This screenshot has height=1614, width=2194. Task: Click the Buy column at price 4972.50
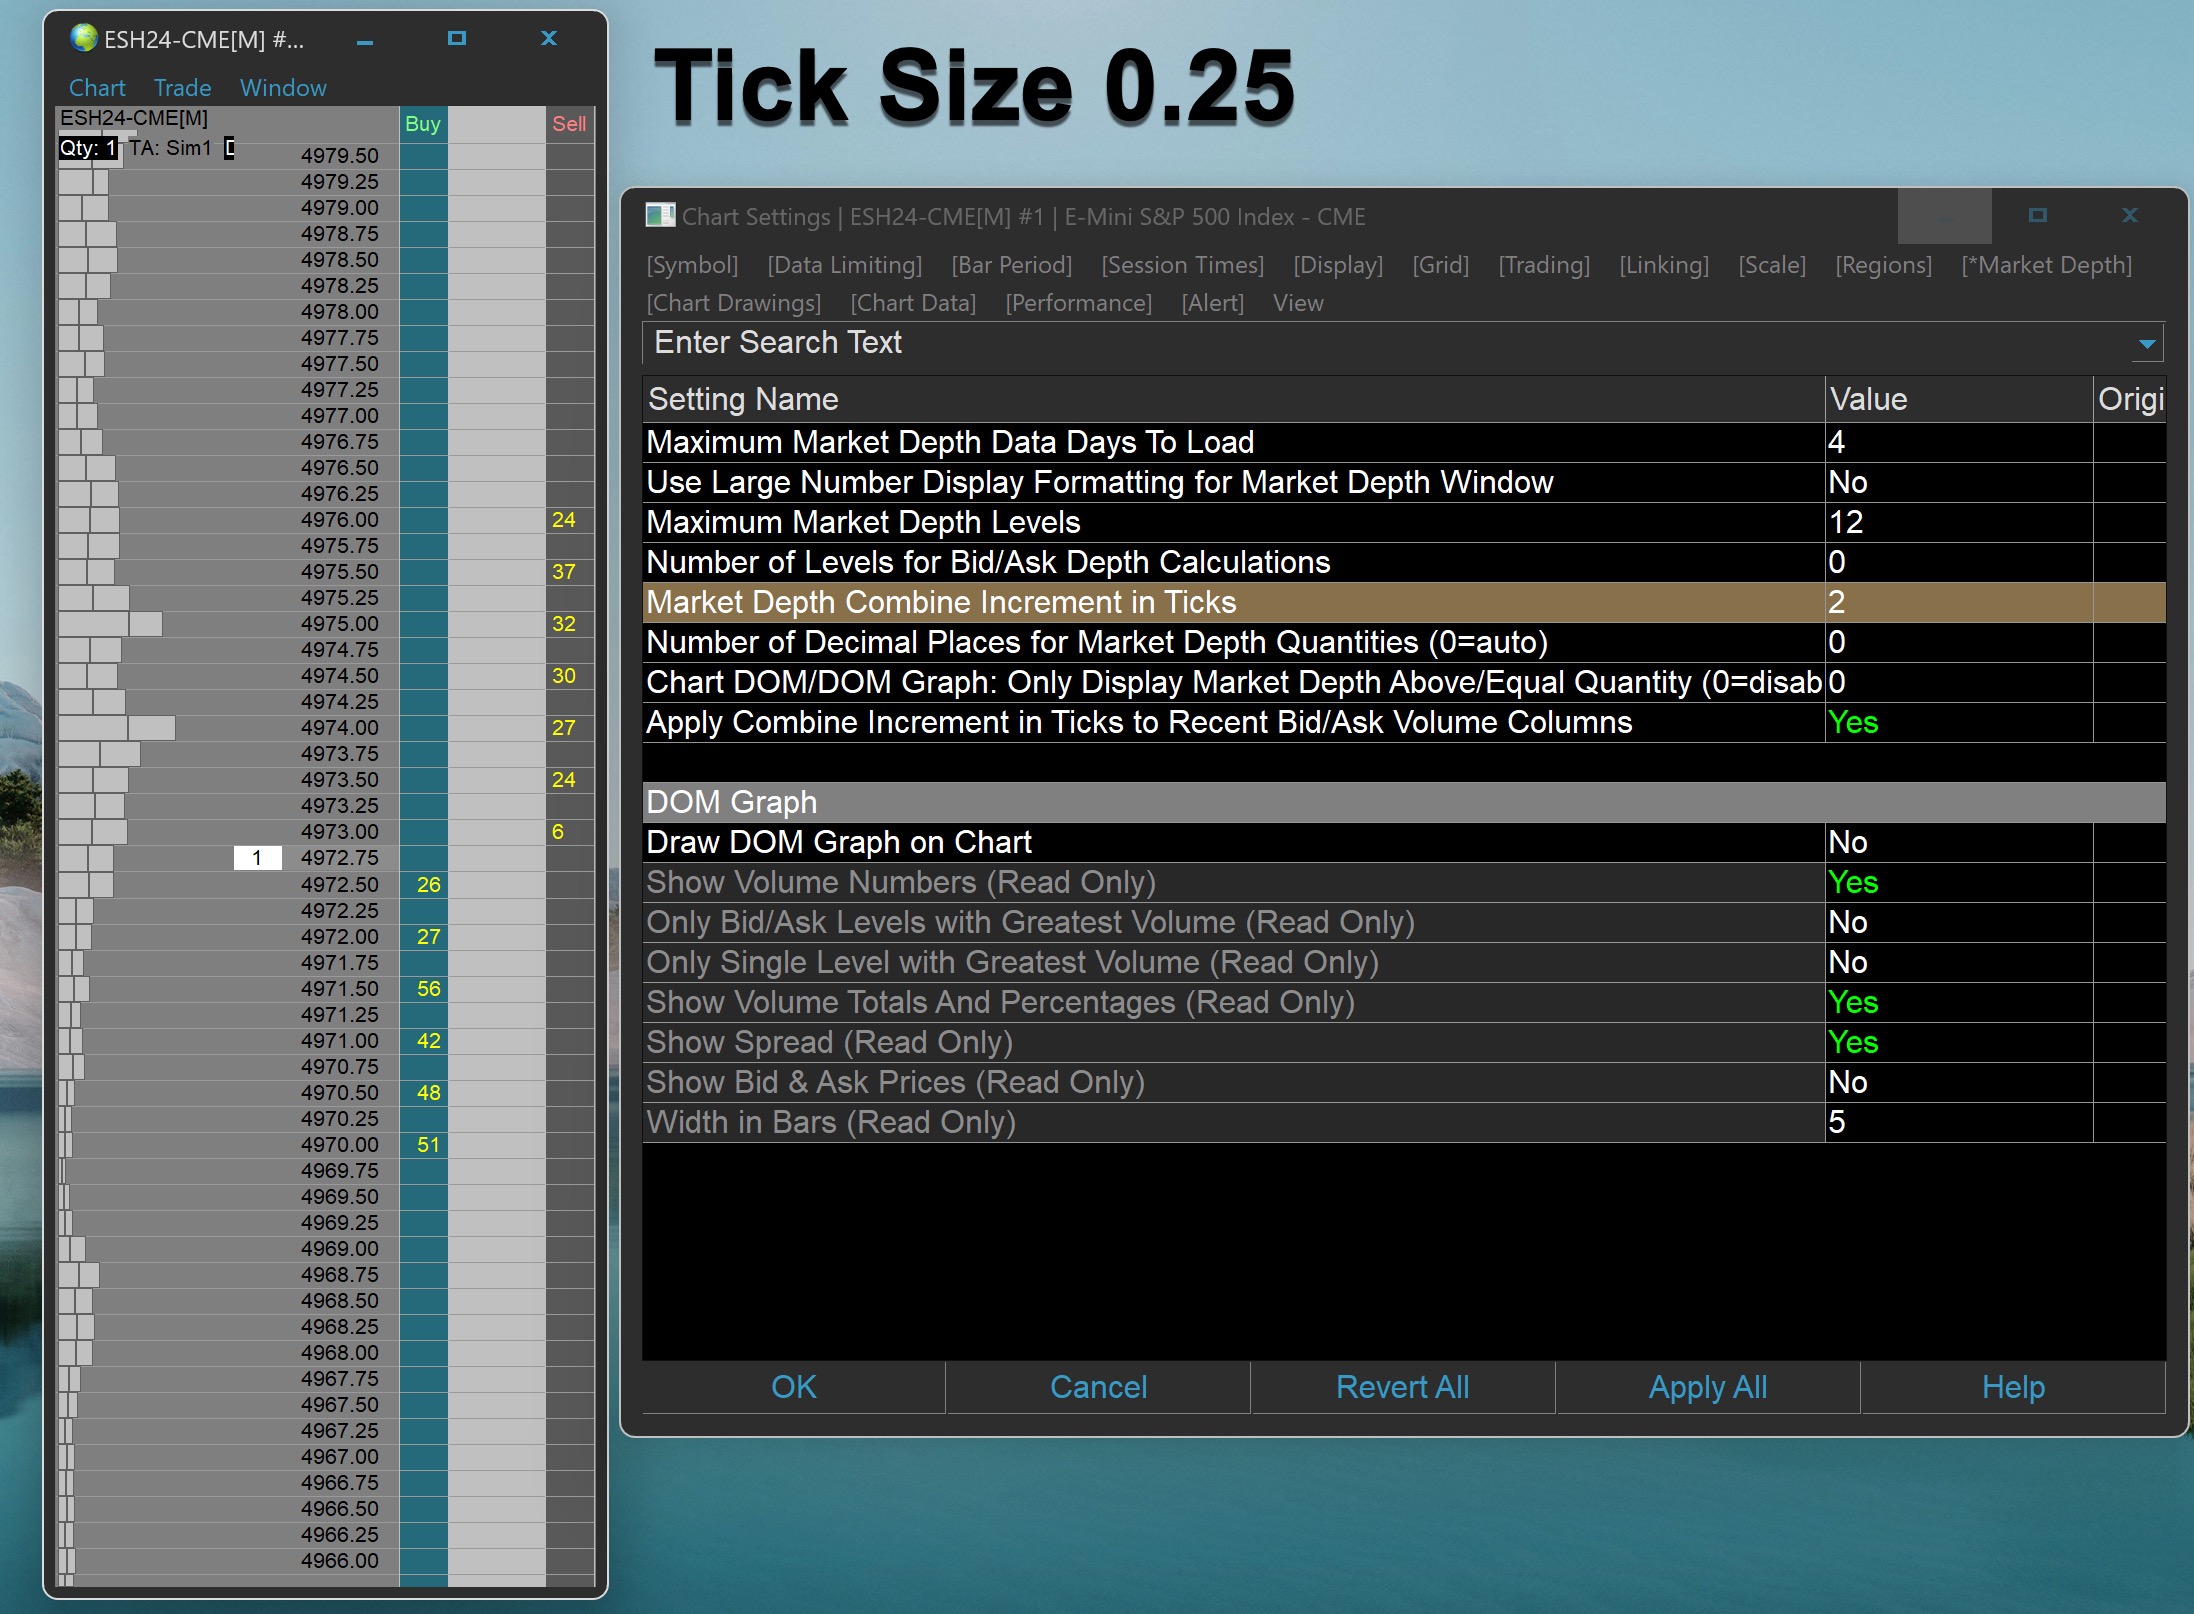(x=424, y=884)
